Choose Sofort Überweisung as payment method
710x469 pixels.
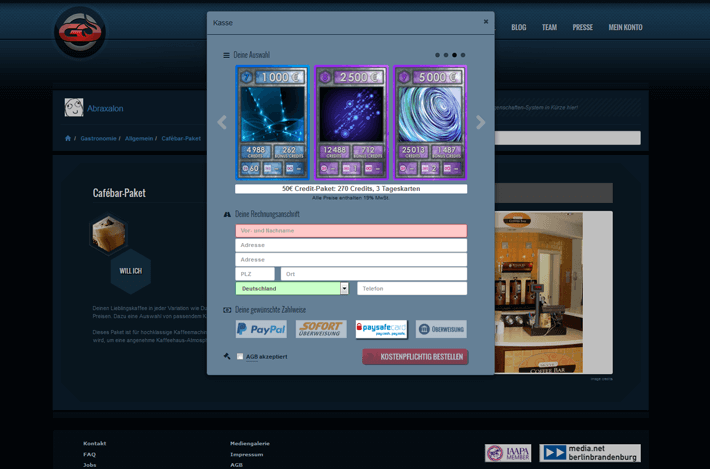(321, 329)
